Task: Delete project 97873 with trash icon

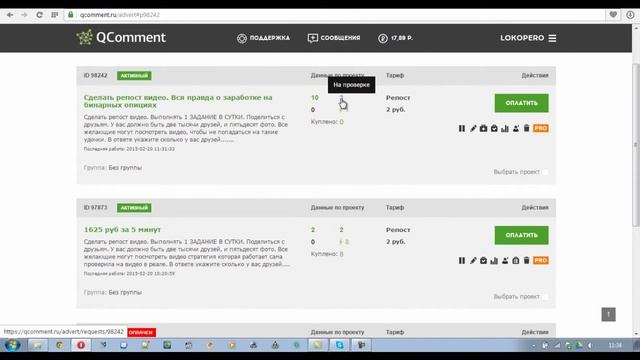Action: click(527, 260)
